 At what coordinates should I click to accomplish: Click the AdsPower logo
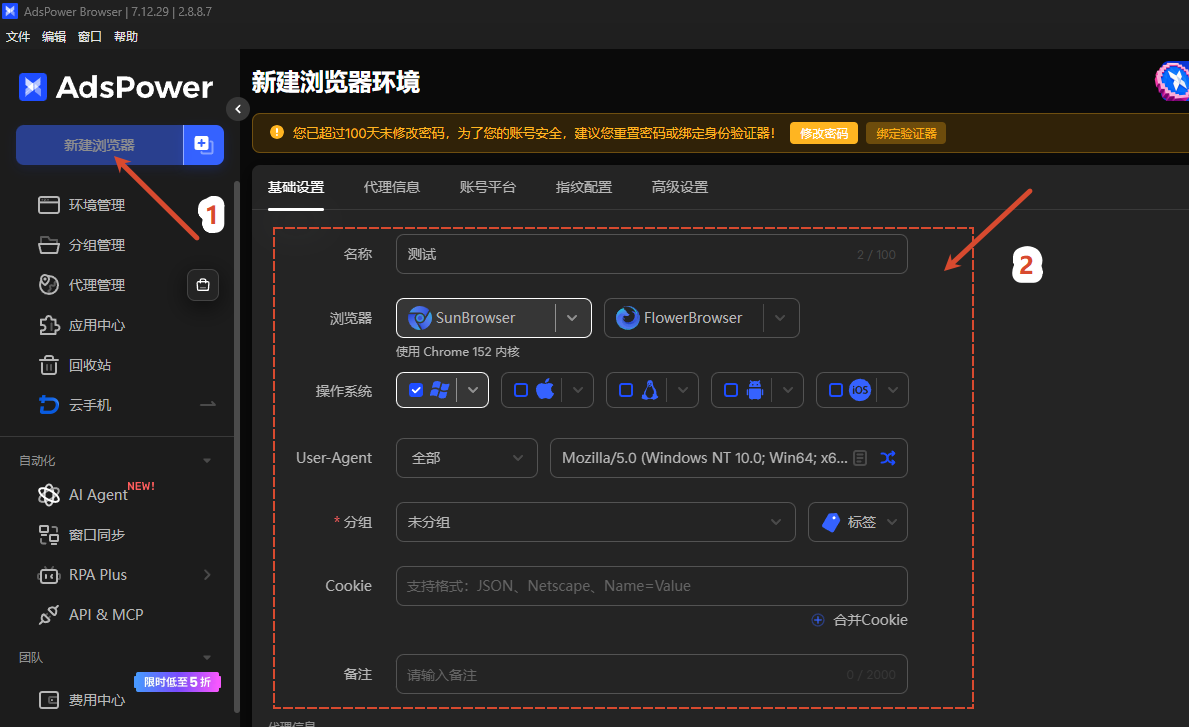(116, 87)
